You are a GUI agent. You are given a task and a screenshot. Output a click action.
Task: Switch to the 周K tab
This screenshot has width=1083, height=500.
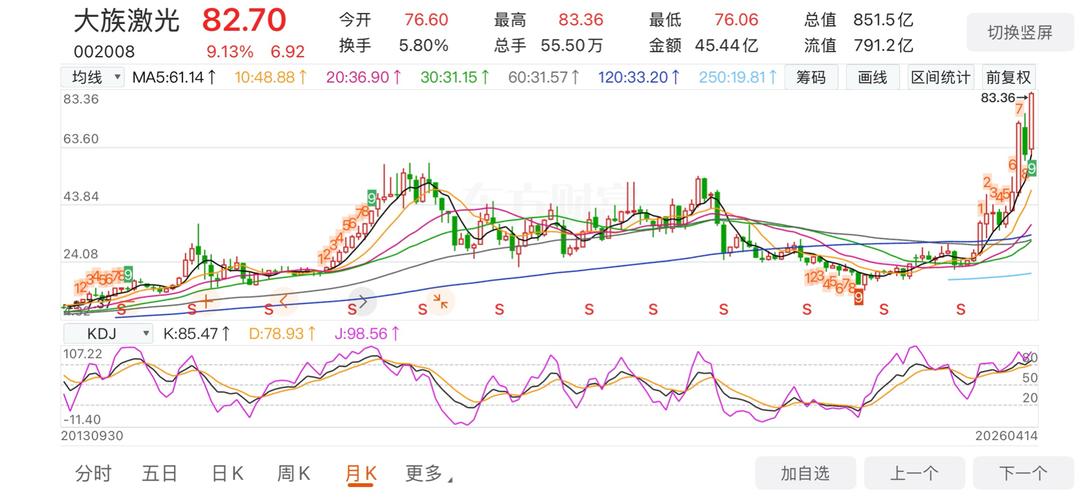(x=294, y=474)
